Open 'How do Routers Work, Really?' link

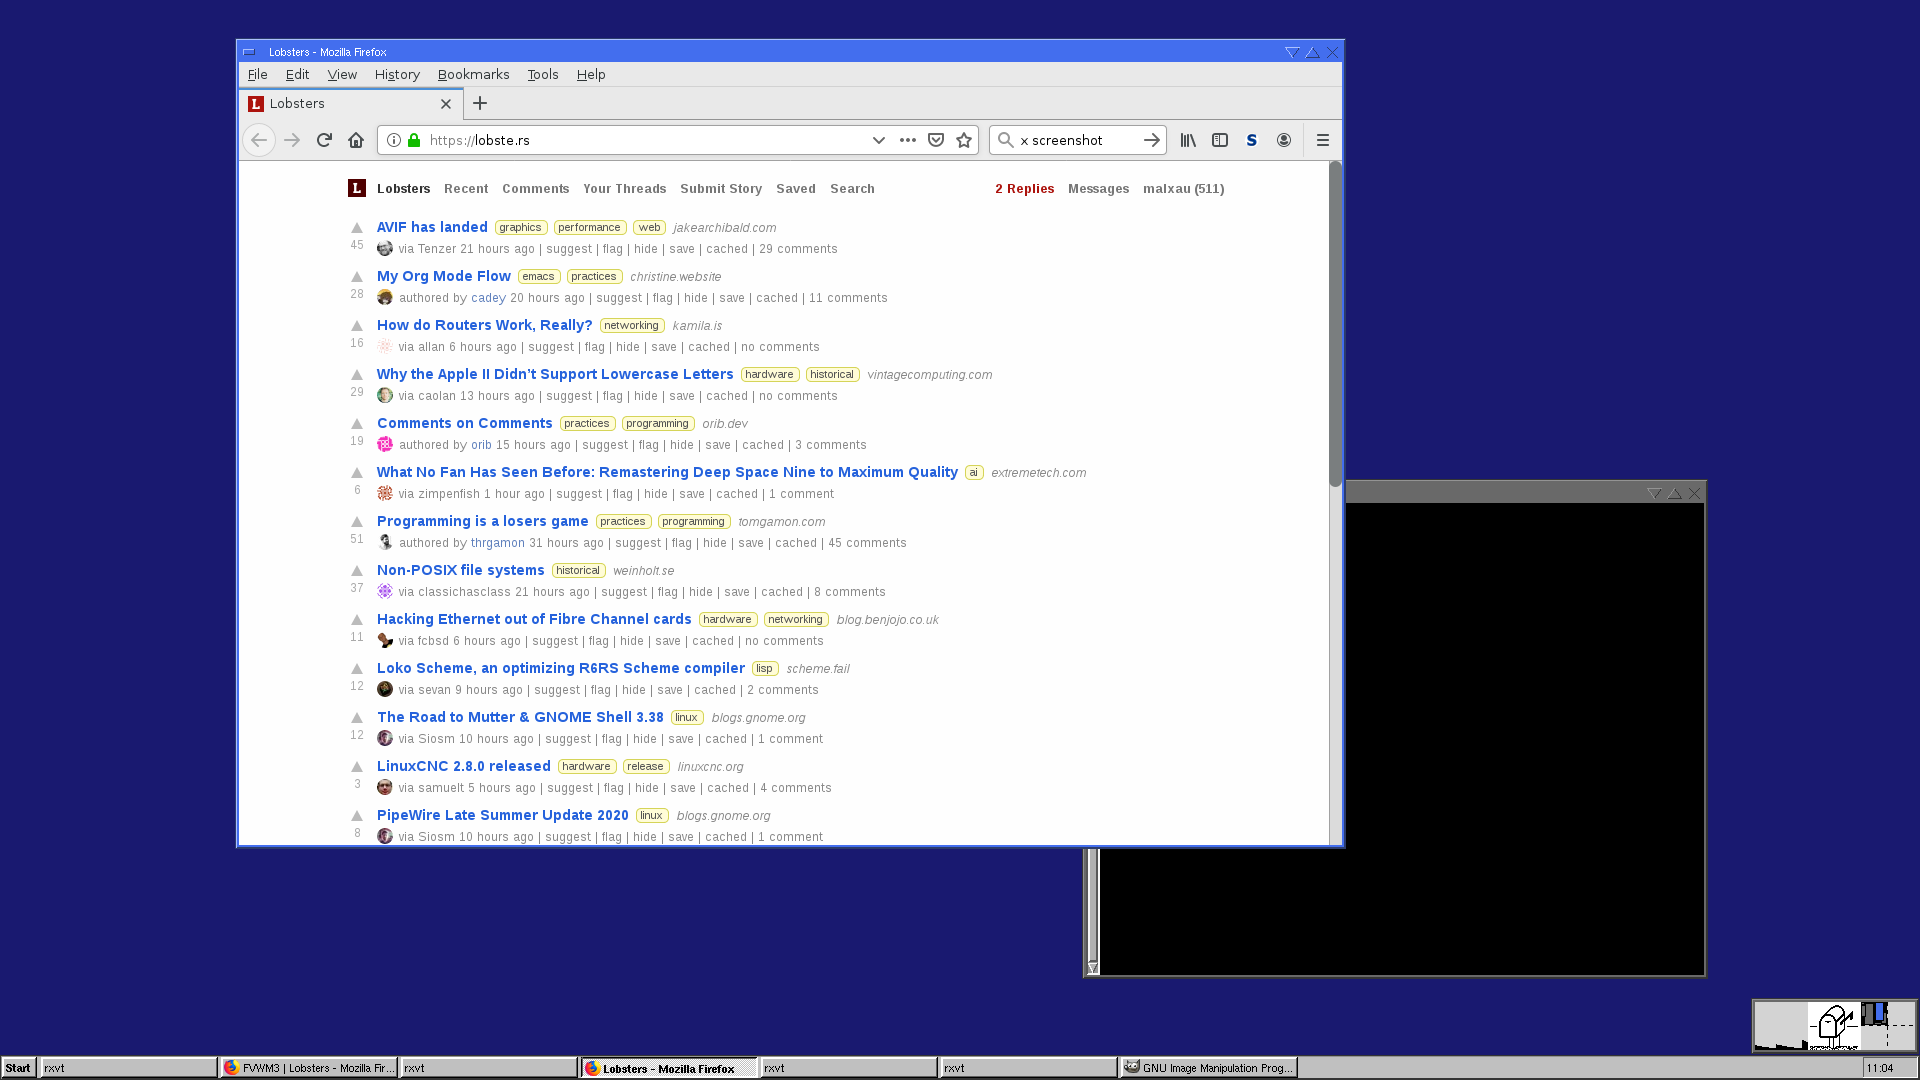click(x=484, y=325)
